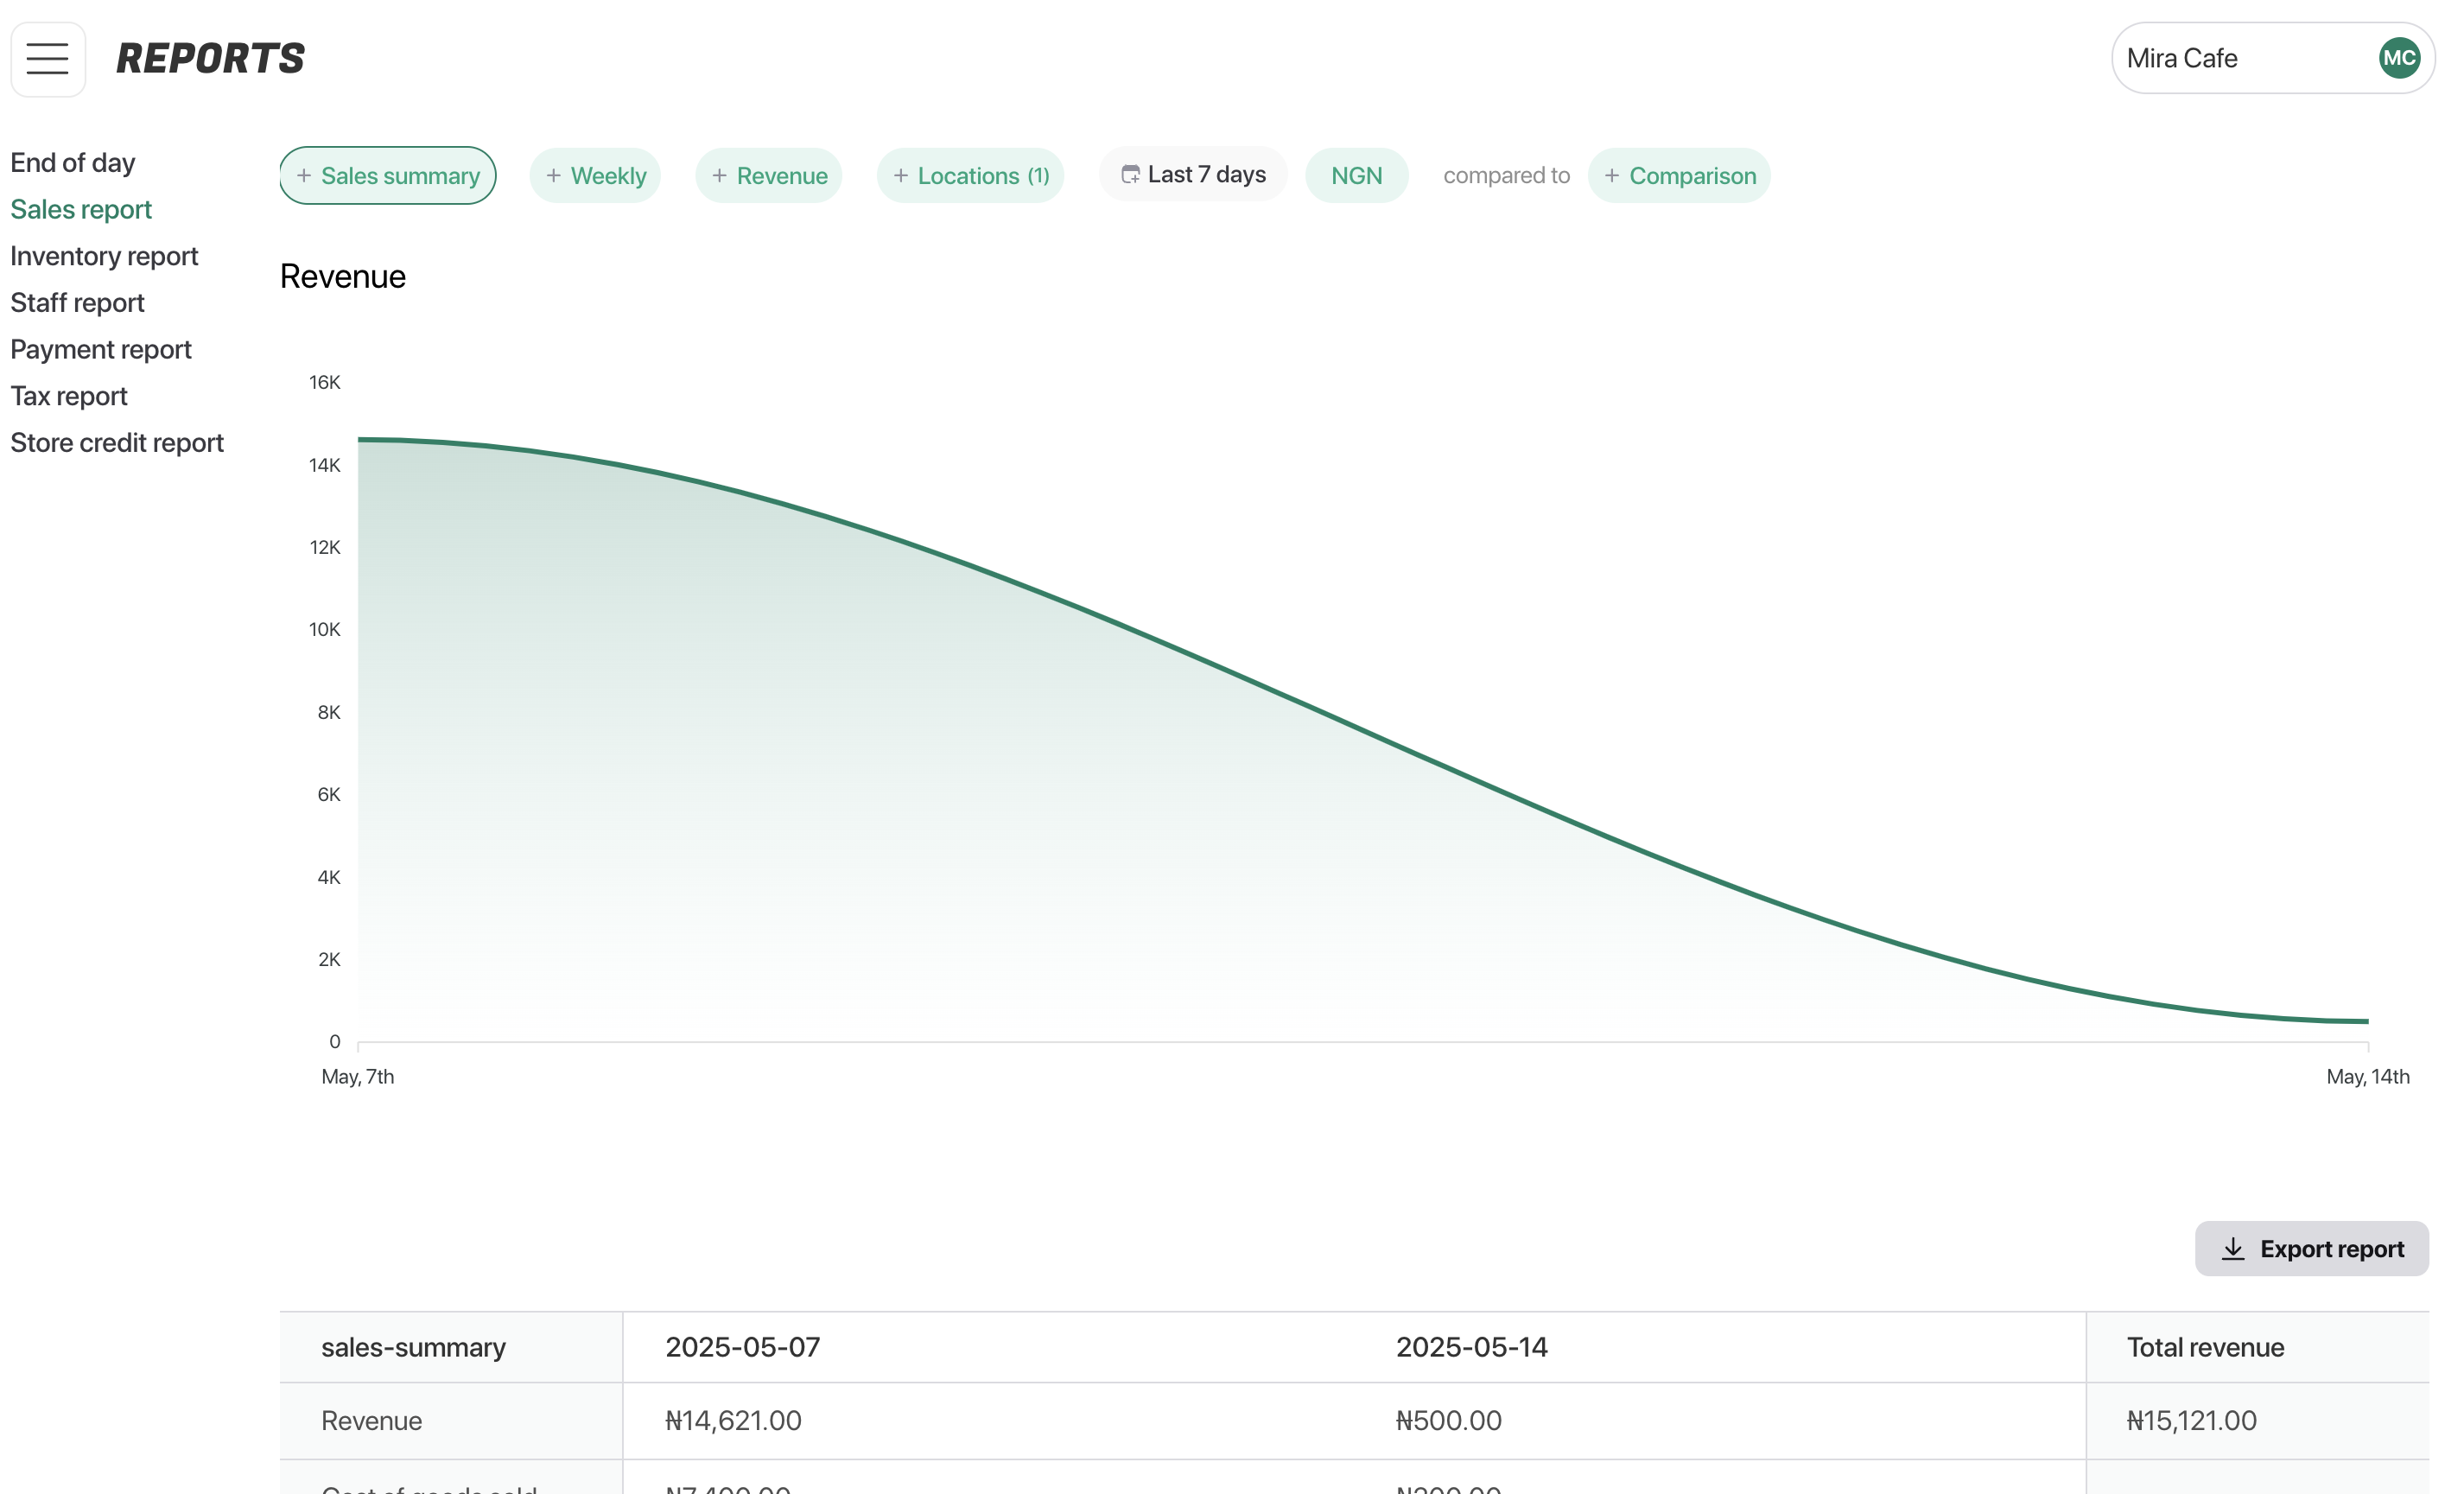Viewport: 2464px width, 1494px height.
Task: Open Staff report page
Action: click(77, 303)
